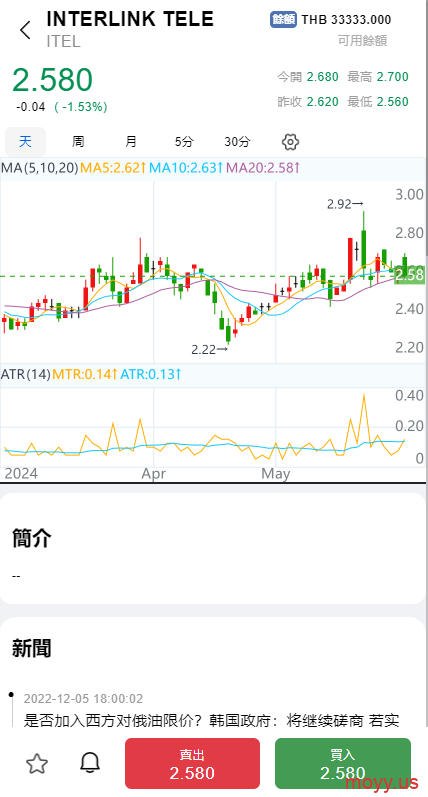Add ITEL to favorites star
The image size is (428, 797).
(37, 763)
